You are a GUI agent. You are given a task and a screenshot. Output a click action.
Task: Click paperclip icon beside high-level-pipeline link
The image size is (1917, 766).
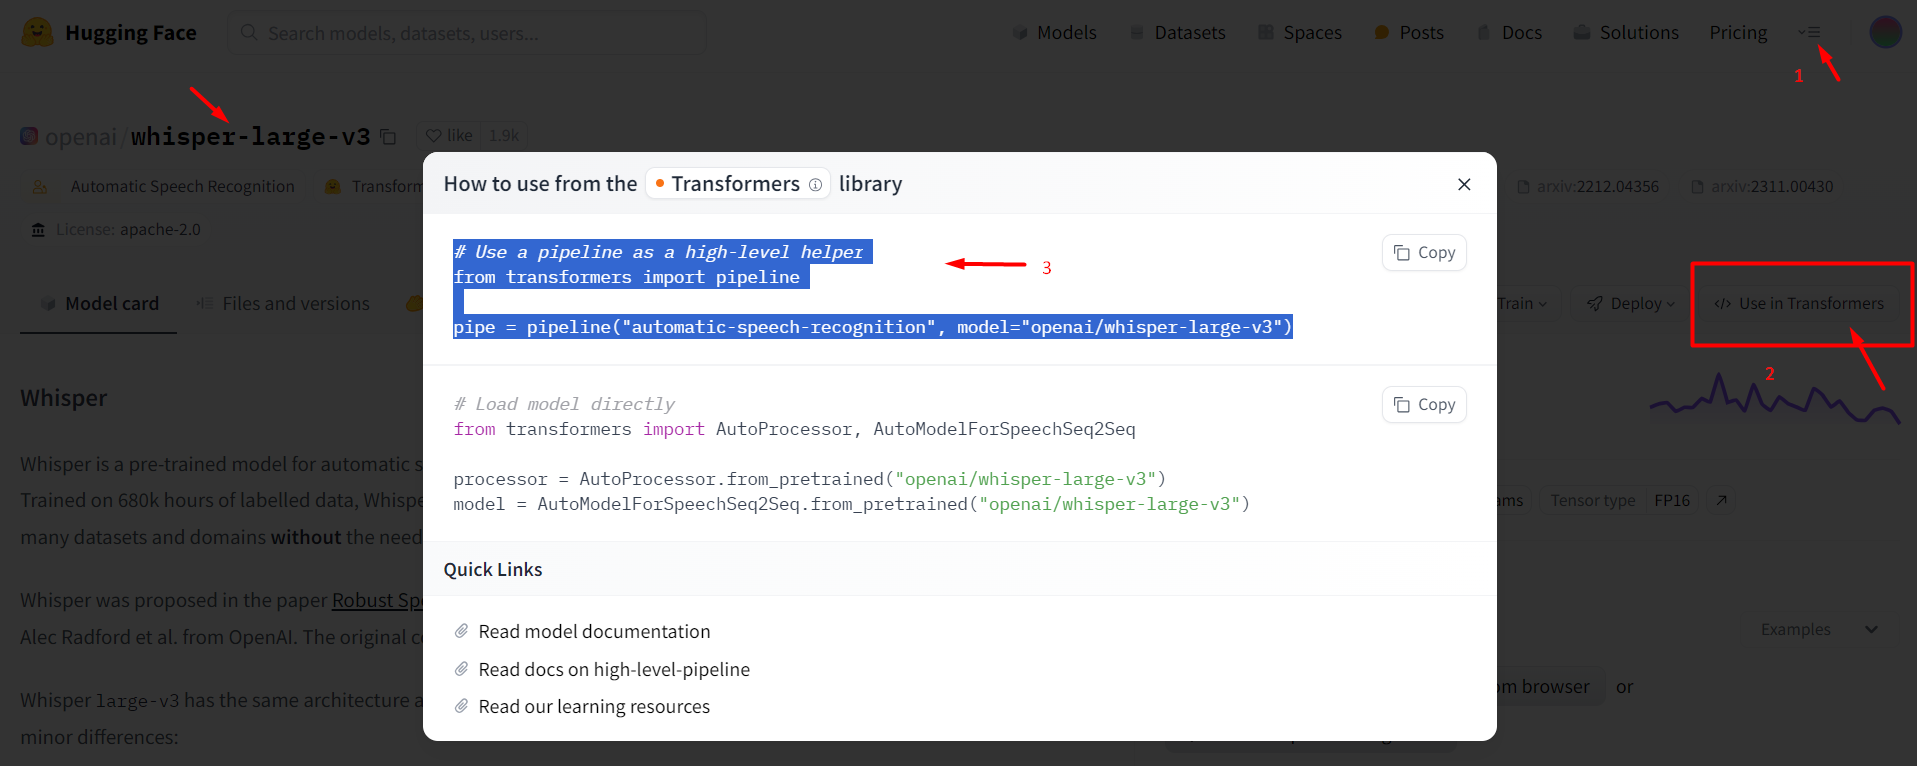click(461, 669)
